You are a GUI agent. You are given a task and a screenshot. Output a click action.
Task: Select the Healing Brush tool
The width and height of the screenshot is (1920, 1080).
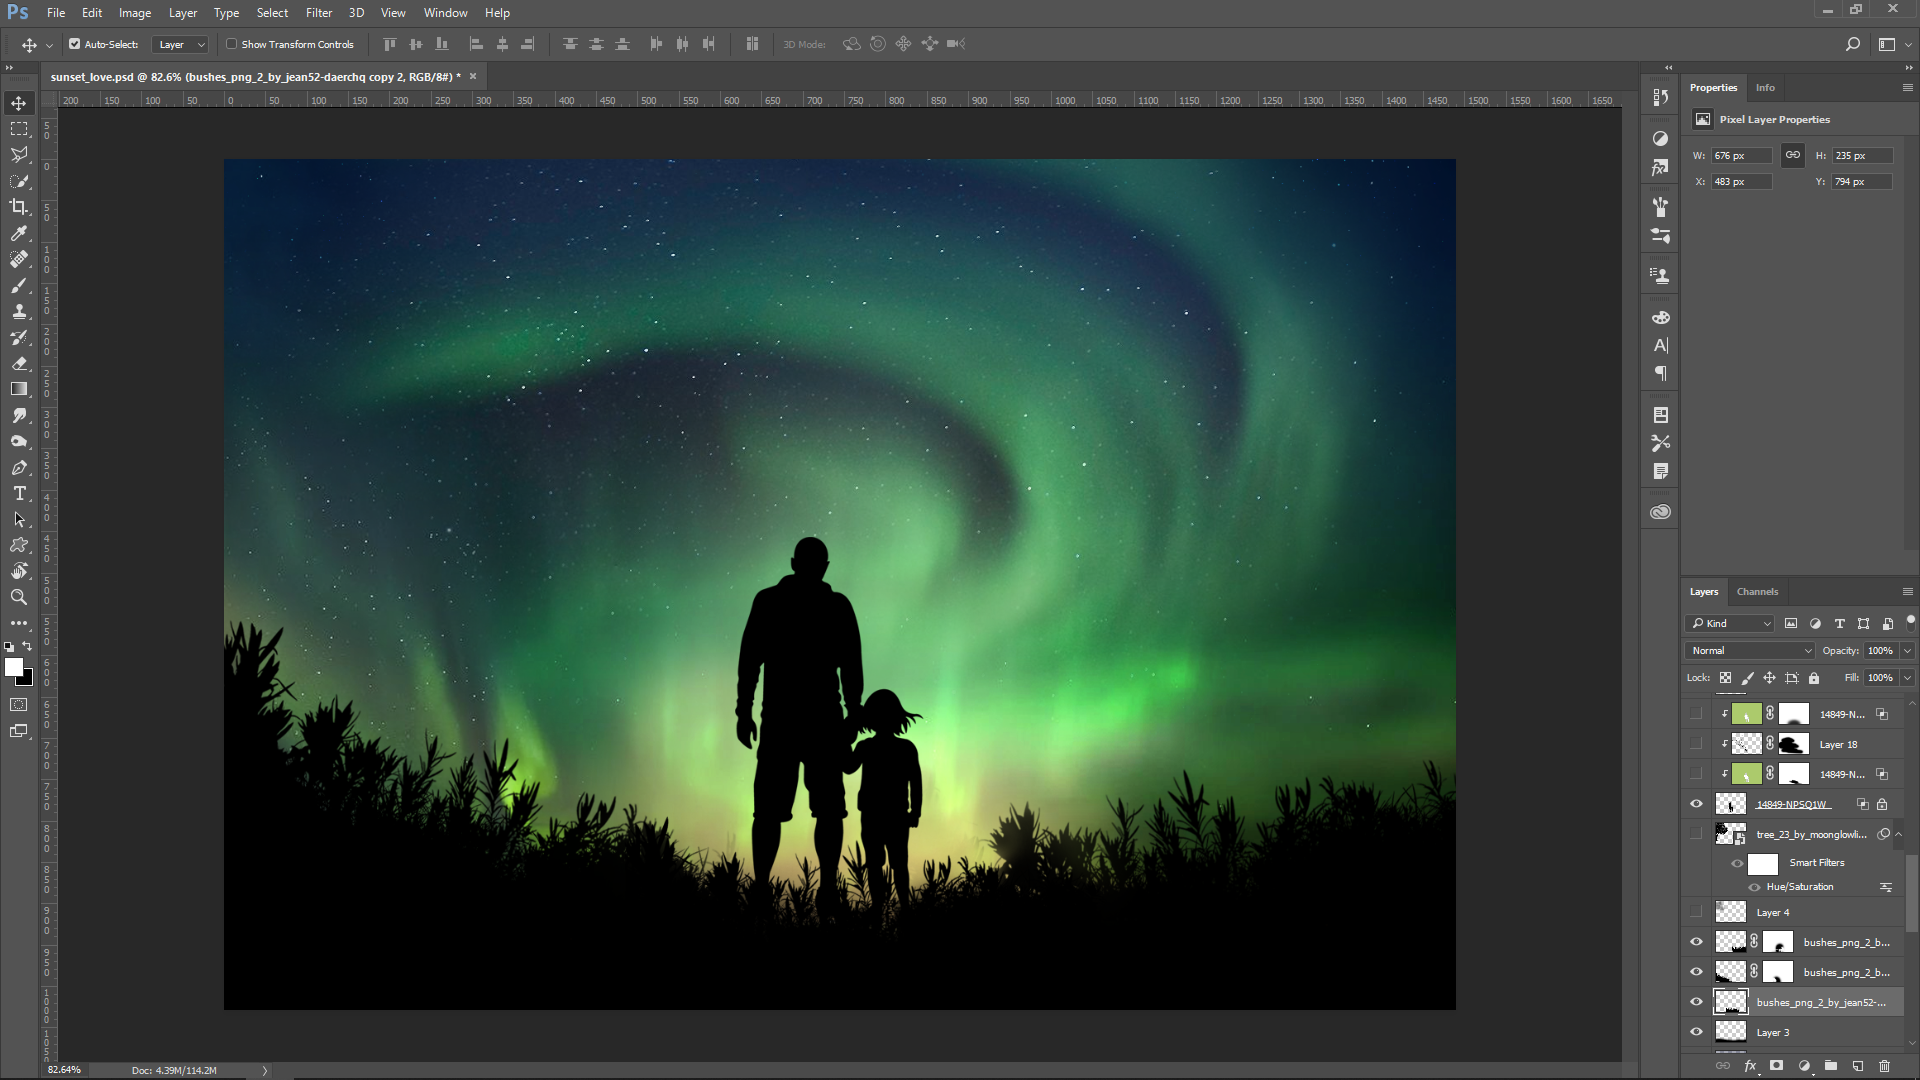tap(19, 259)
